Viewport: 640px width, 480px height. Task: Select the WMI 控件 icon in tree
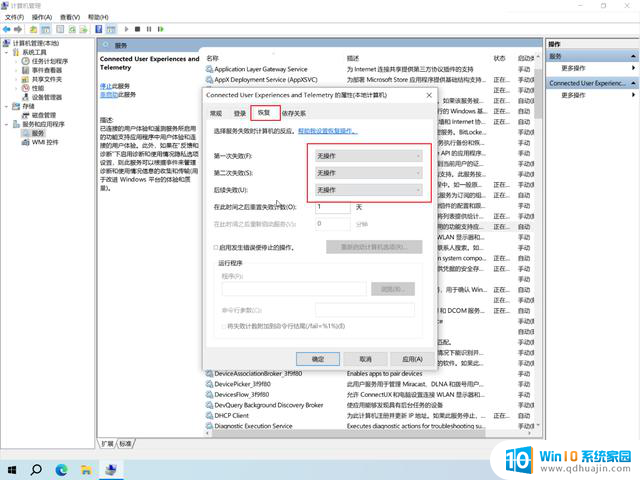[x=25, y=142]
